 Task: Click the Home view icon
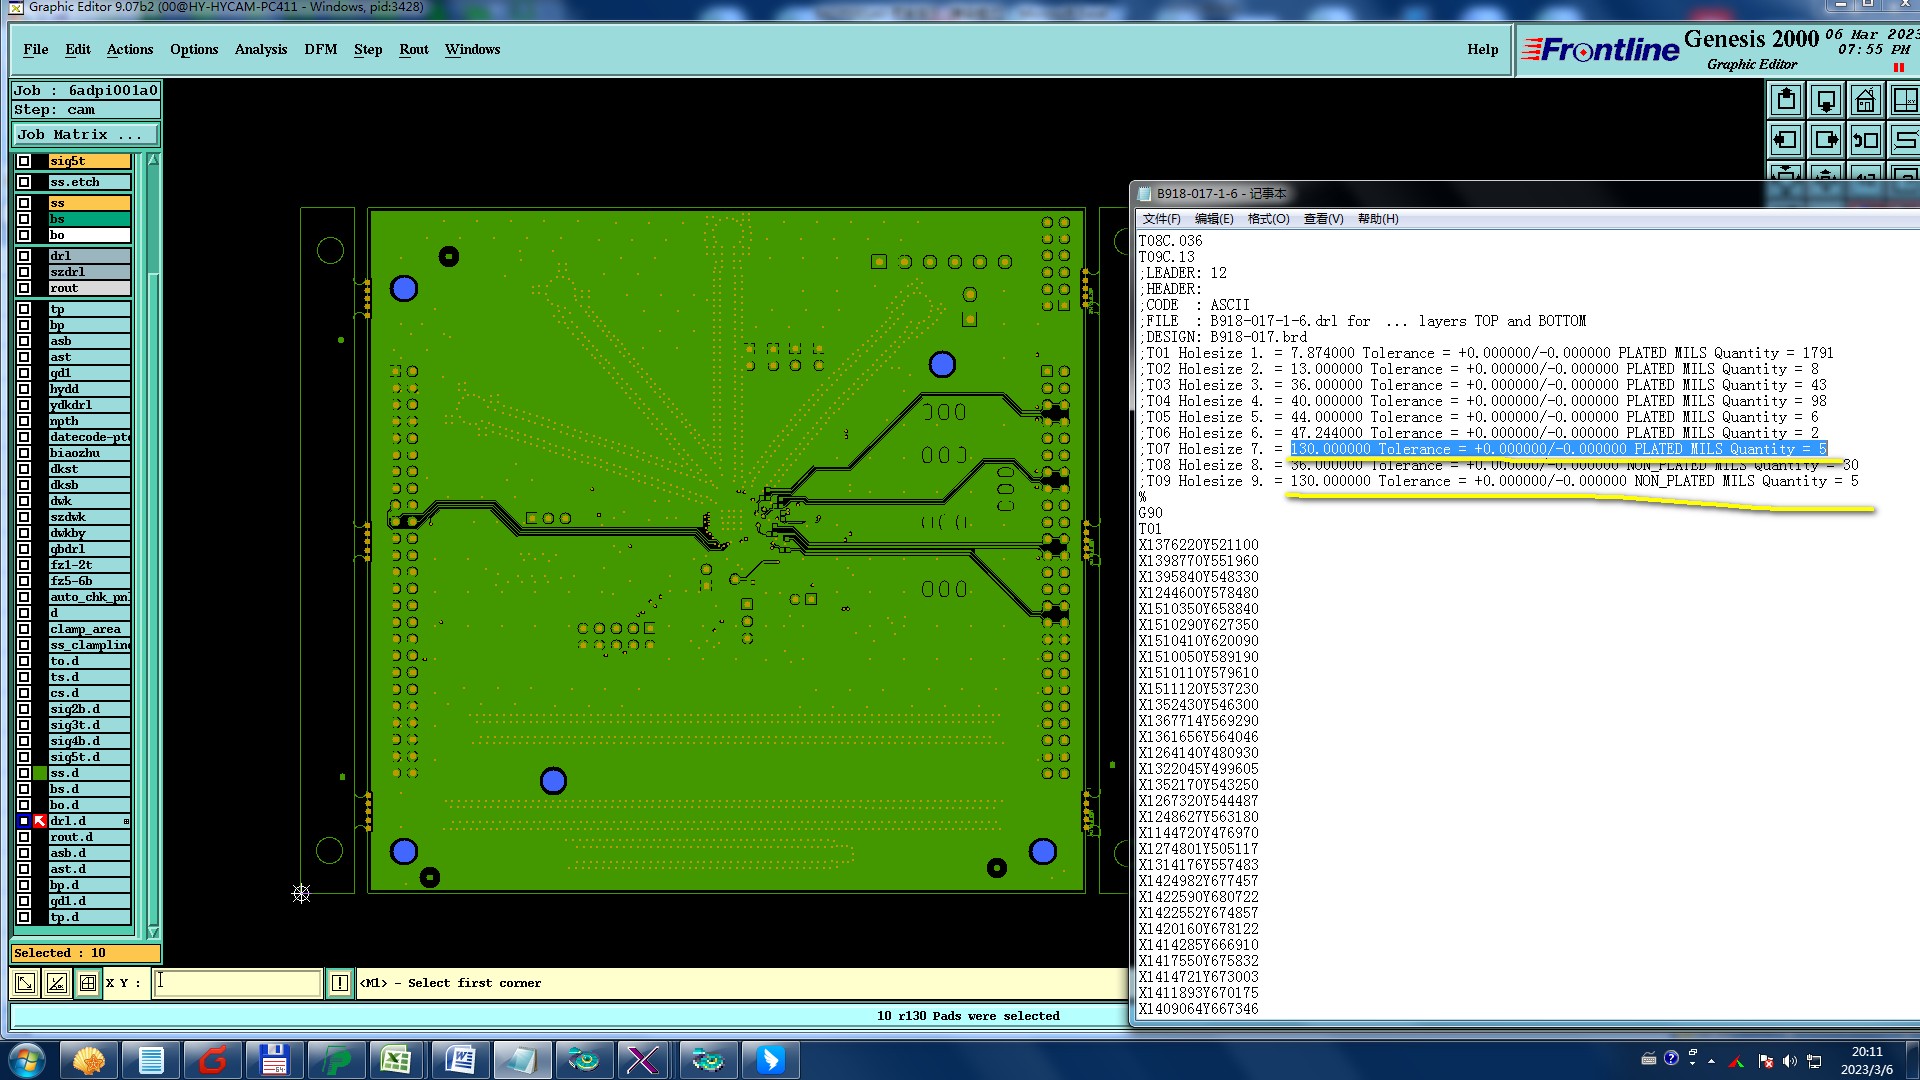pyautogui.click(x=1866, y=100)
